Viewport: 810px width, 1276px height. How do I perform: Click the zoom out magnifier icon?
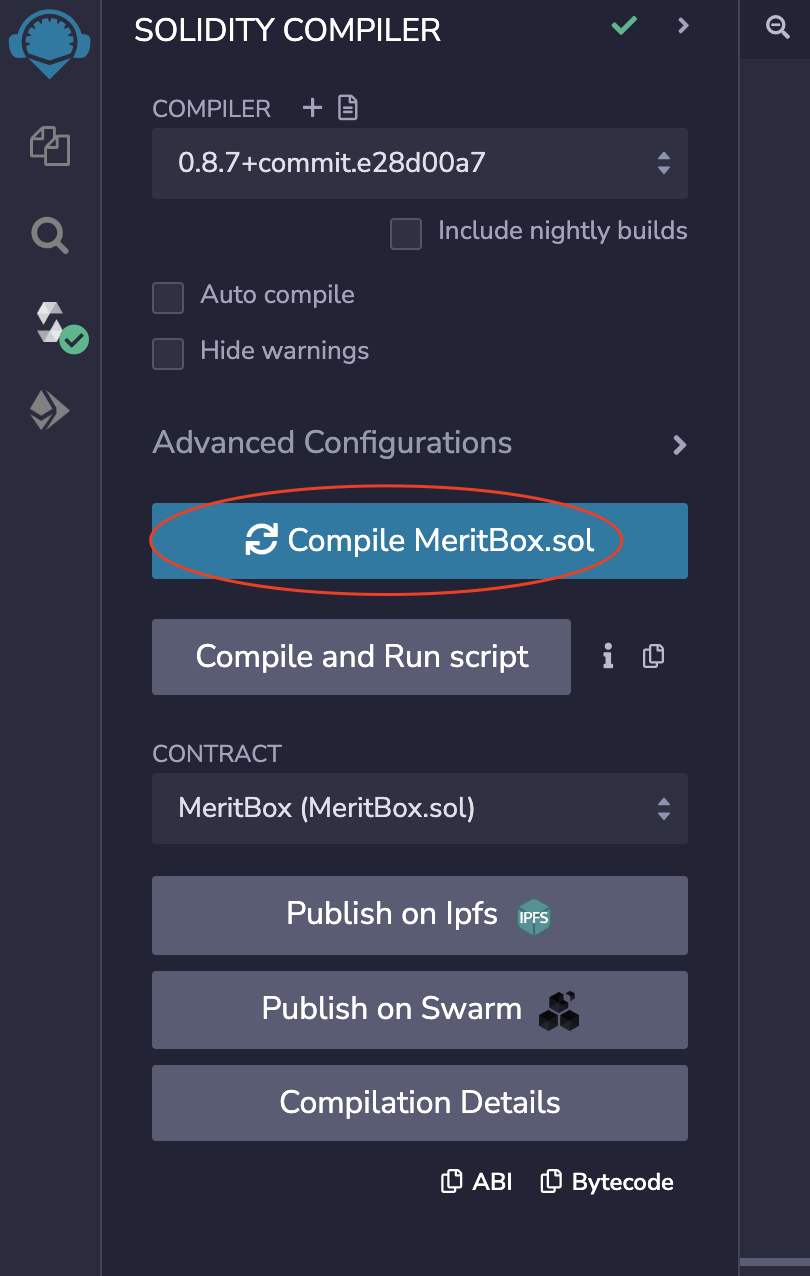[777, 28]
